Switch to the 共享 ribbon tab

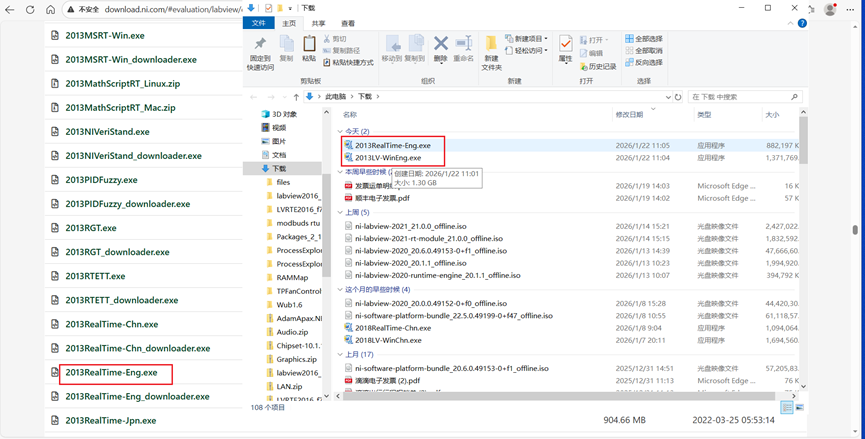318,23
